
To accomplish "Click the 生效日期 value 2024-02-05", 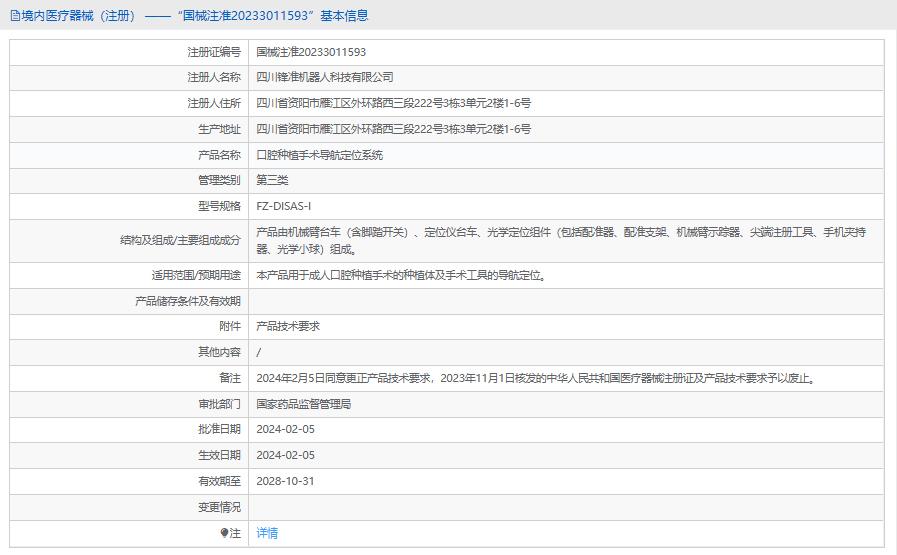I will (285, 455).
